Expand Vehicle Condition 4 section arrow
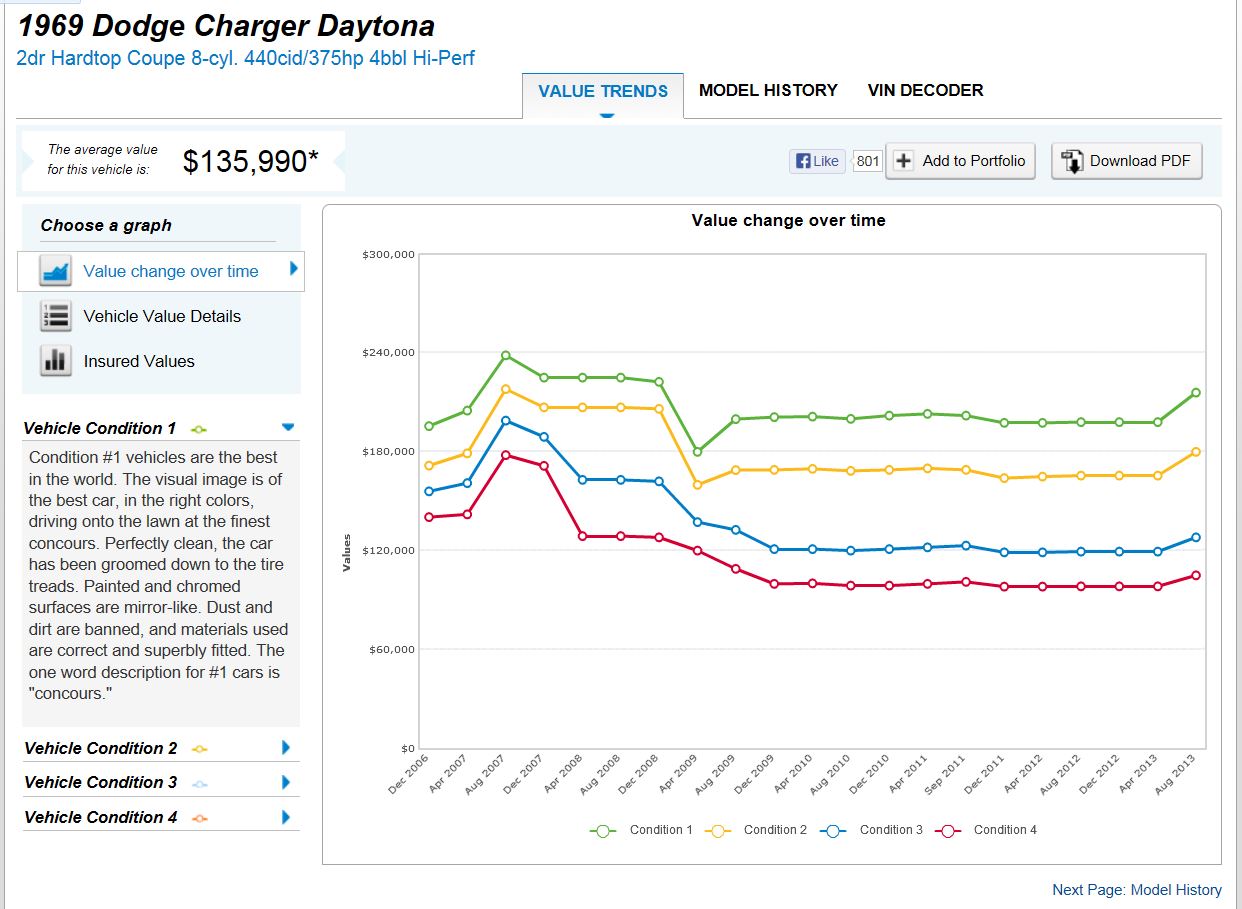Image resolution: width=1242 pixels, height=909 pixels. [x=286, y=817]
